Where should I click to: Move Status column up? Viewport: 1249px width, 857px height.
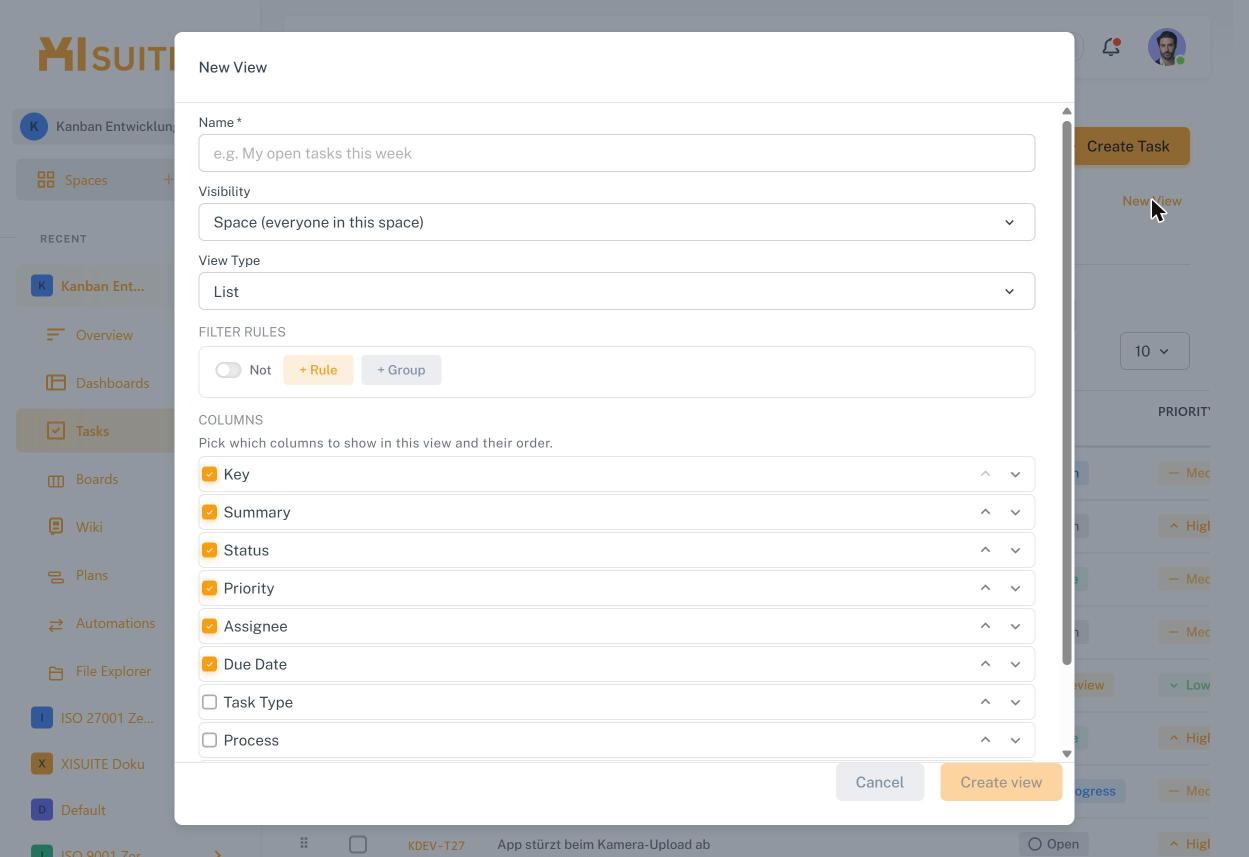pos(985,550)
